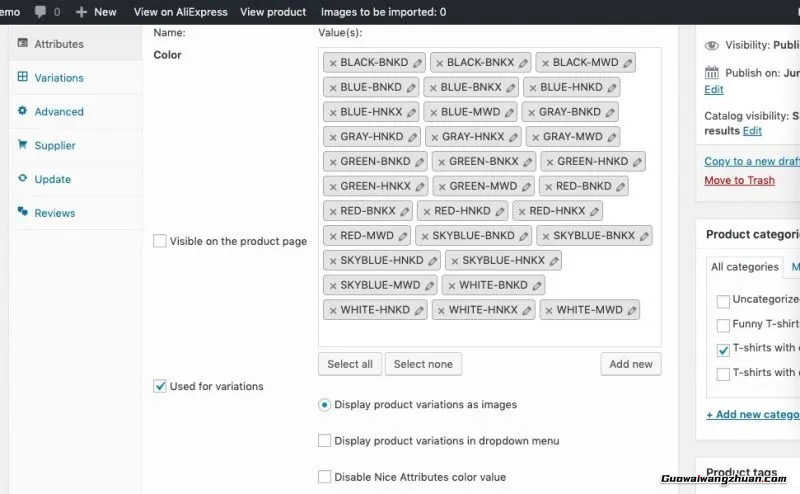The image size is (800, 494).
Task: Uncheck Used for variations checkbox
Action: pyautogui.click(x=160, y=386)
